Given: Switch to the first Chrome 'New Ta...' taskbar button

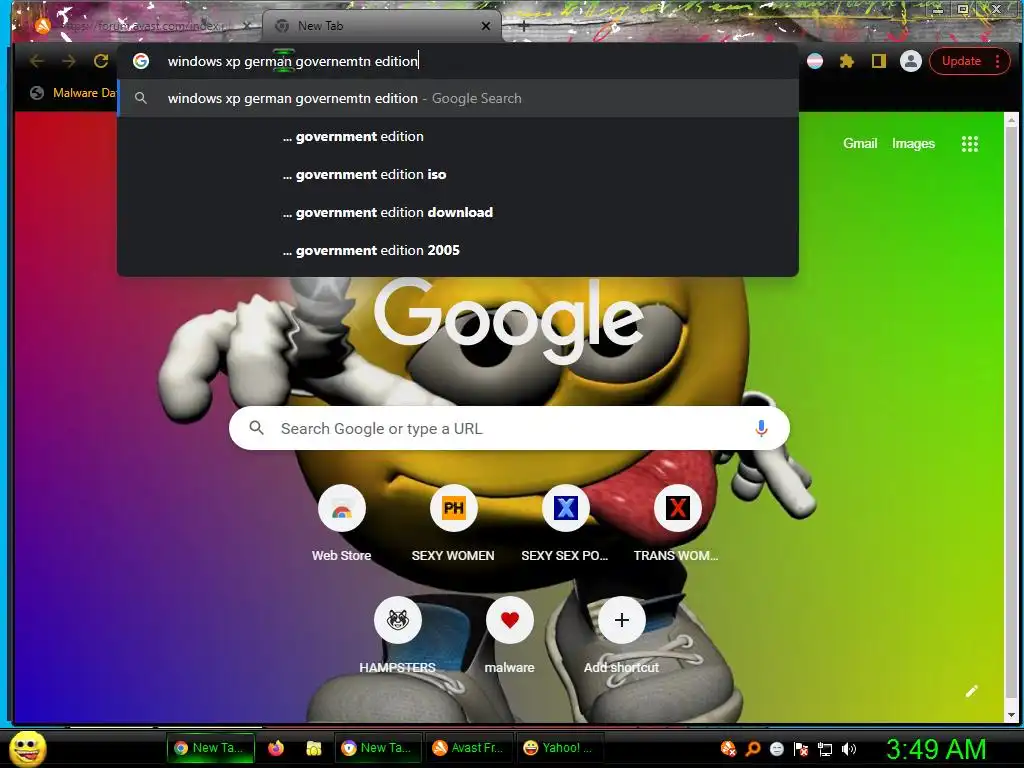Looking at the screenshot, I should [210, 748].
